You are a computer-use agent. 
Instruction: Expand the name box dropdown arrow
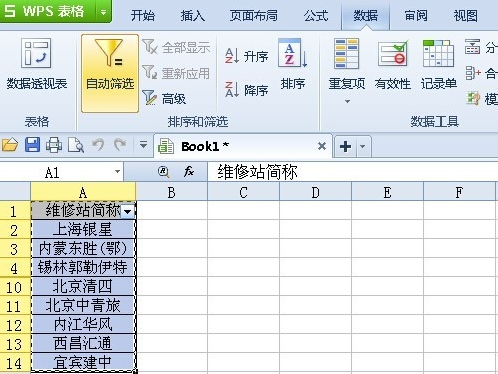click(117, 172)
